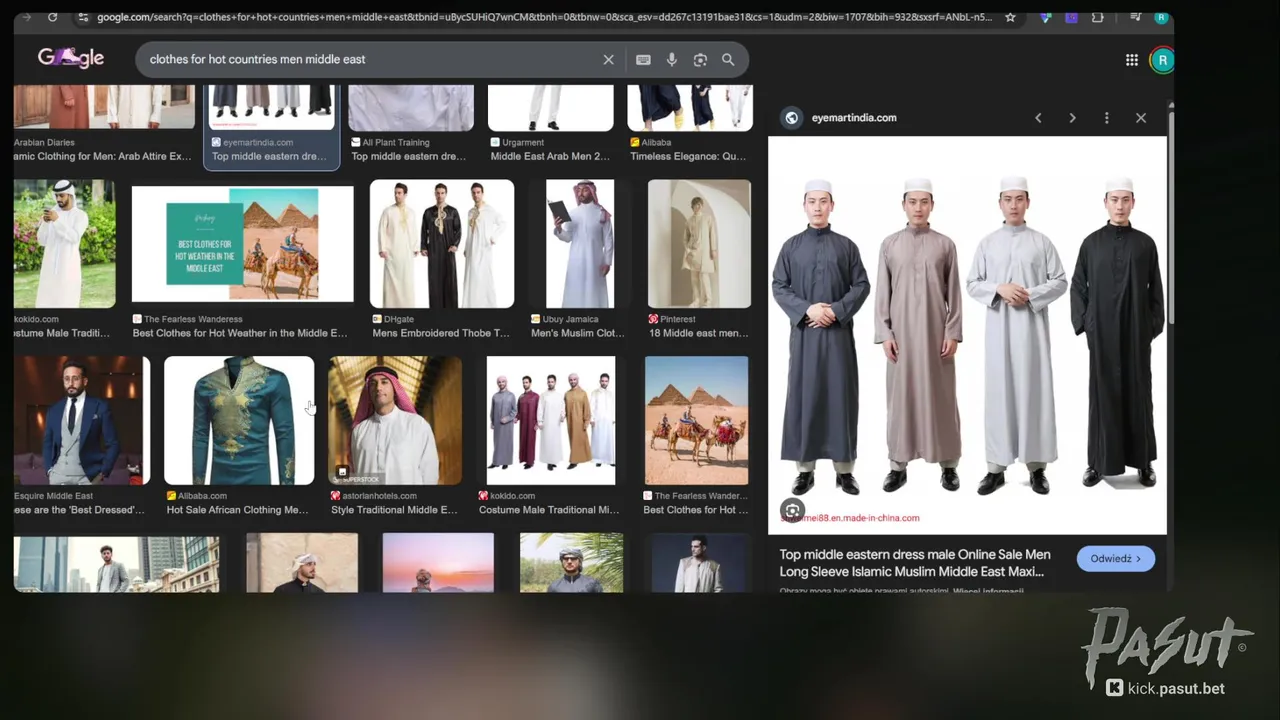Open site info icon beside the URL
Viewport: 1280px width, 720px height.
click(x=83, y=17)
